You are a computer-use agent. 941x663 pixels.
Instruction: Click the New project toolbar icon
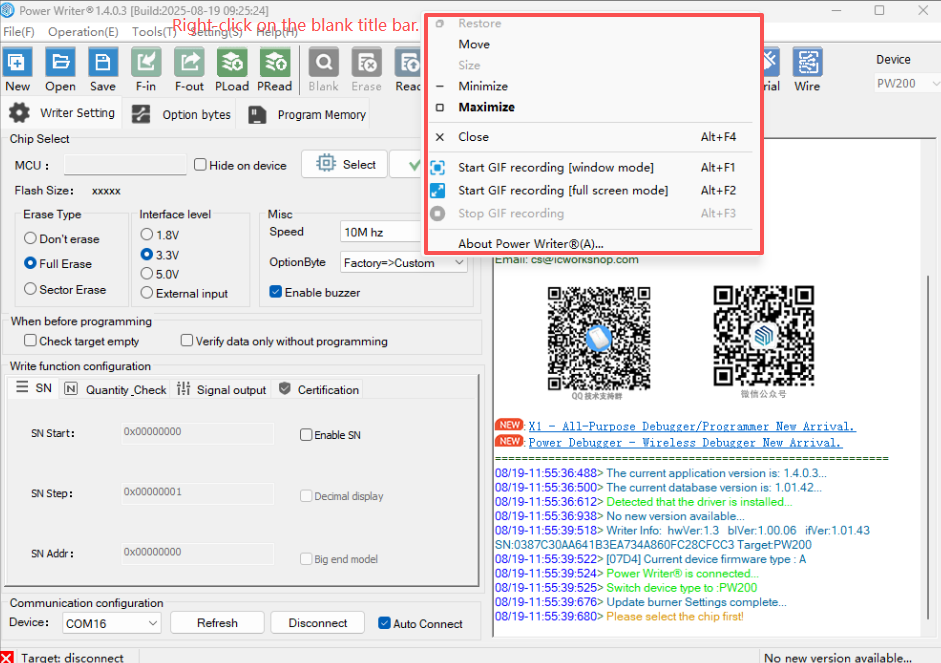17,62
